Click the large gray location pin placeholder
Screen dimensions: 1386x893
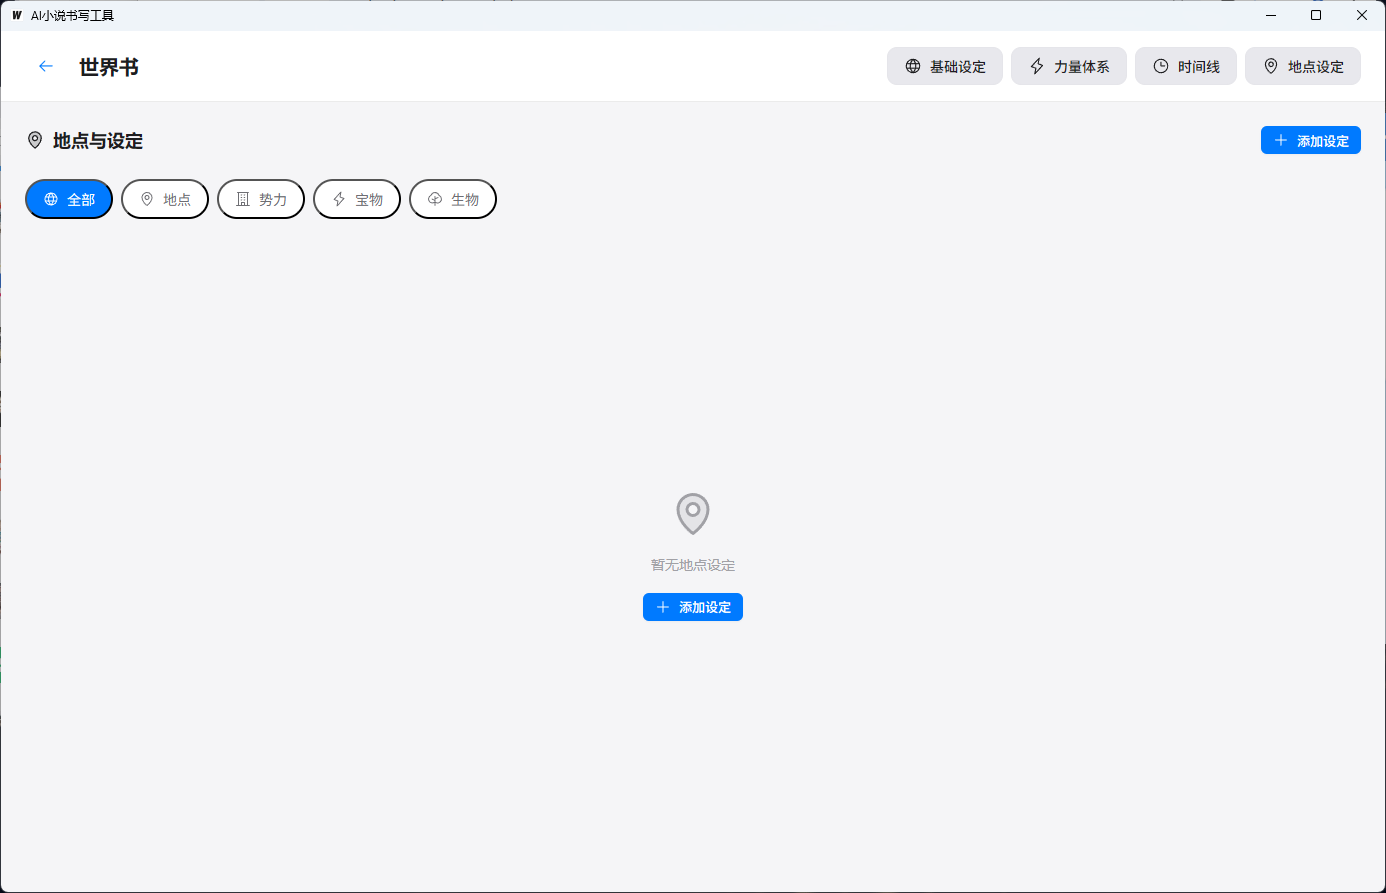(693, 513)
